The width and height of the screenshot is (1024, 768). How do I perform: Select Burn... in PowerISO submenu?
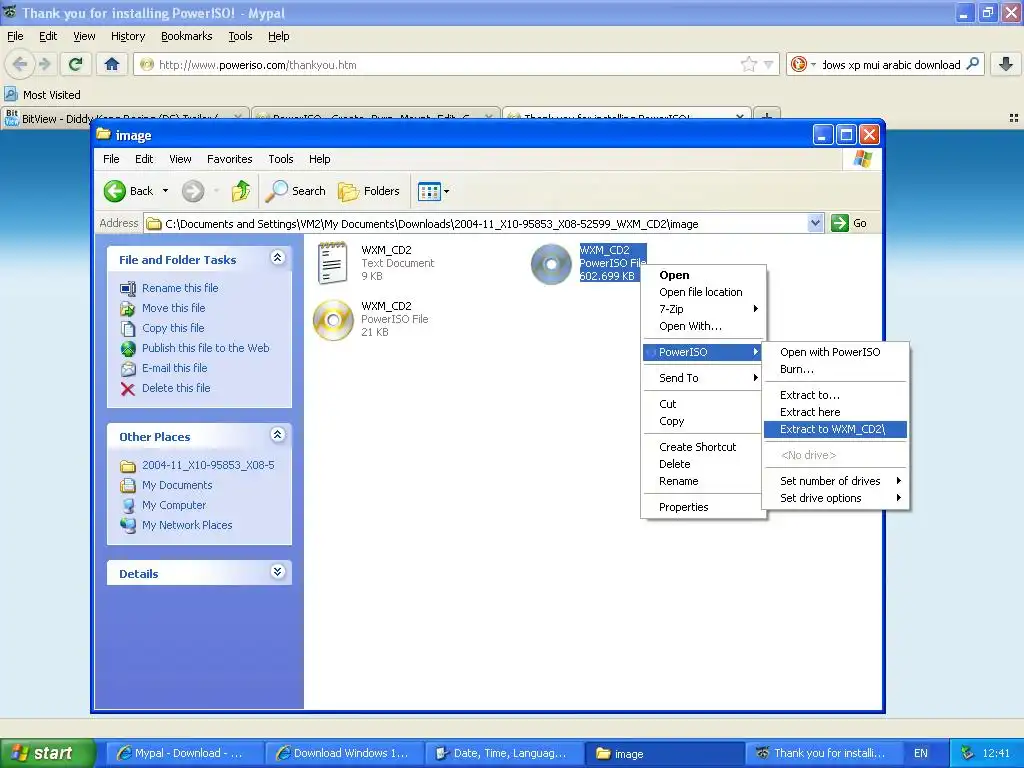[x=835, y=369]
